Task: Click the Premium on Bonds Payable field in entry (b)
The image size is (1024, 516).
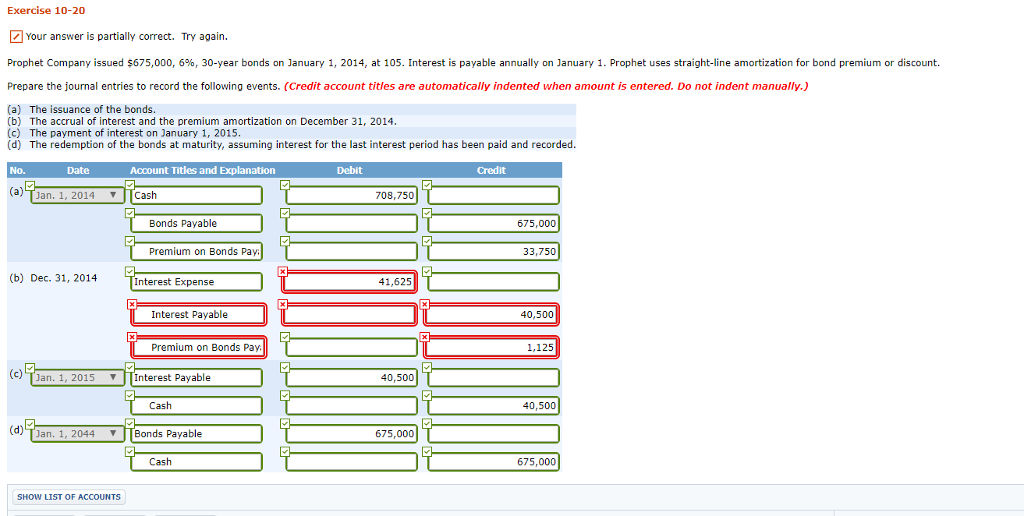Action: (x=199, y=347)
